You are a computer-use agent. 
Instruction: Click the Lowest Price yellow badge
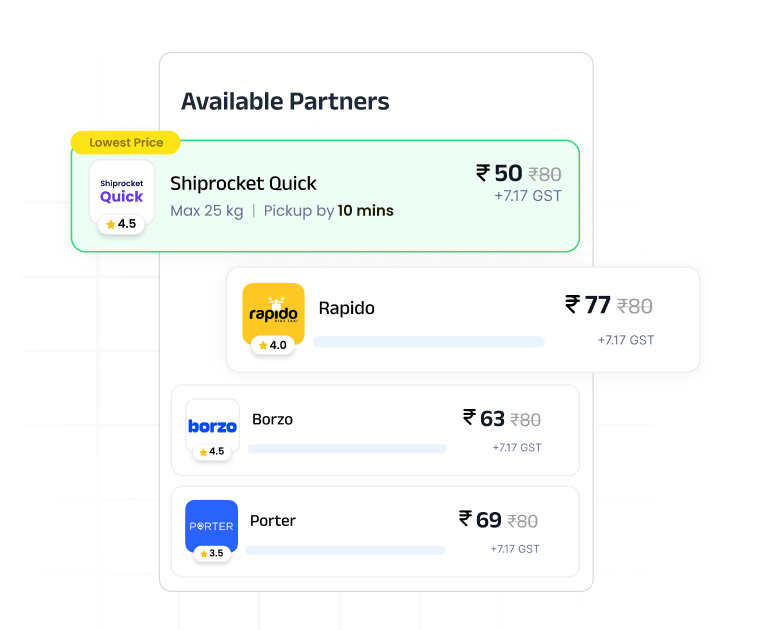coord(126,143)
